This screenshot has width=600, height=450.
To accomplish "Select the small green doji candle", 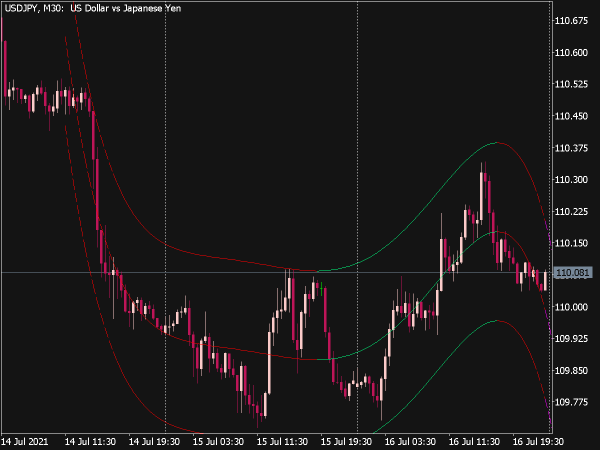I will (x=321, y=288).
